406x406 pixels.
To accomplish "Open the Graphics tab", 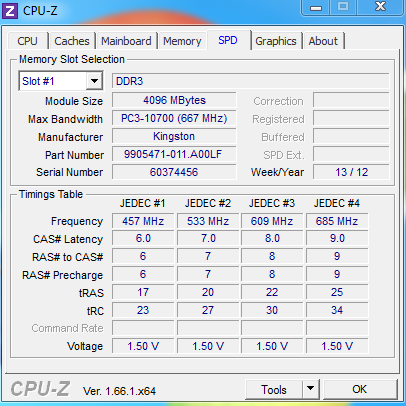I will pyautogui.click(x=276, y=41).
